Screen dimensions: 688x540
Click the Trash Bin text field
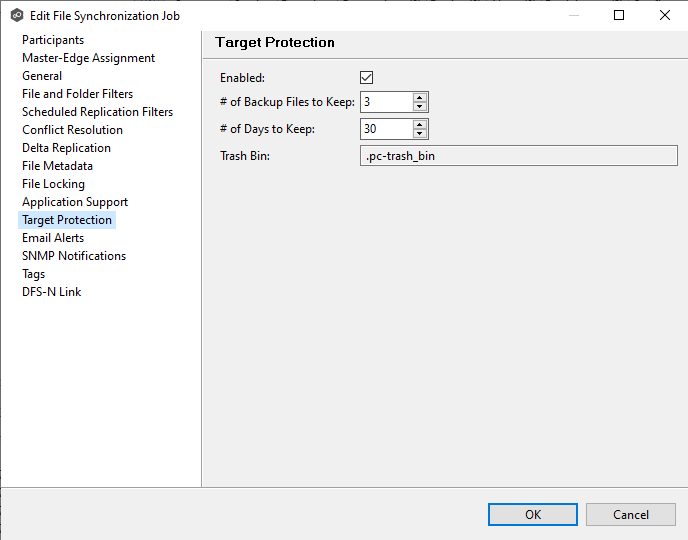click(518, 156)
